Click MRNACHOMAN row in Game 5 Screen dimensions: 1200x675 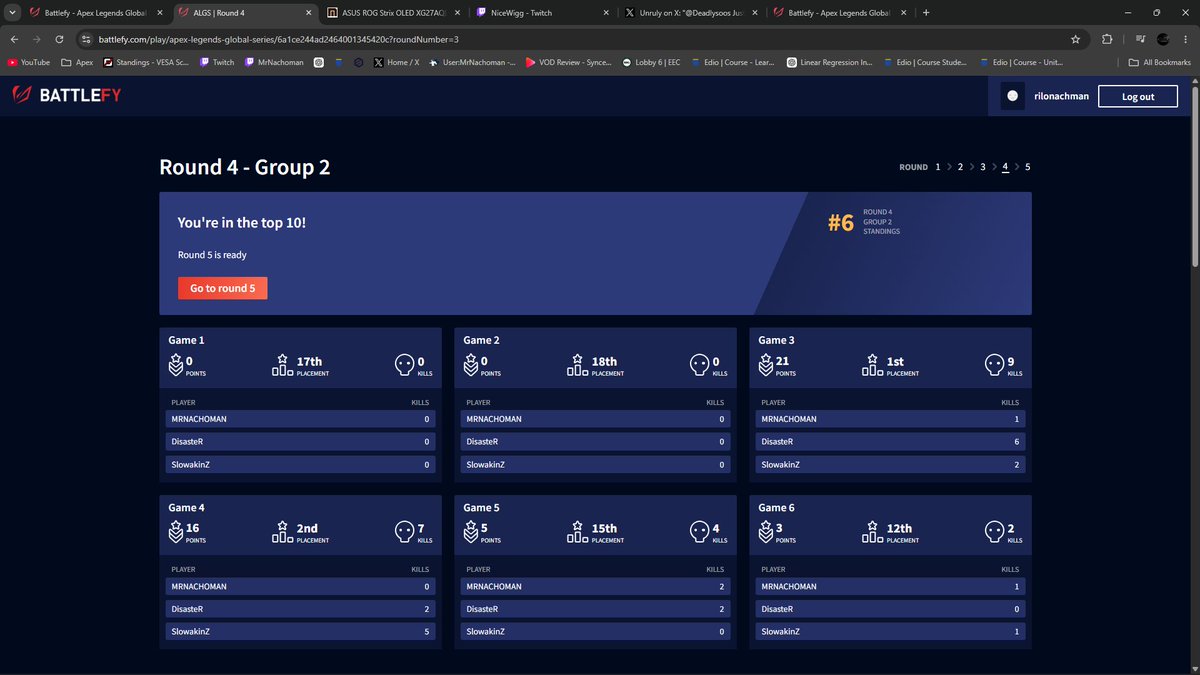tap(595, 586)
